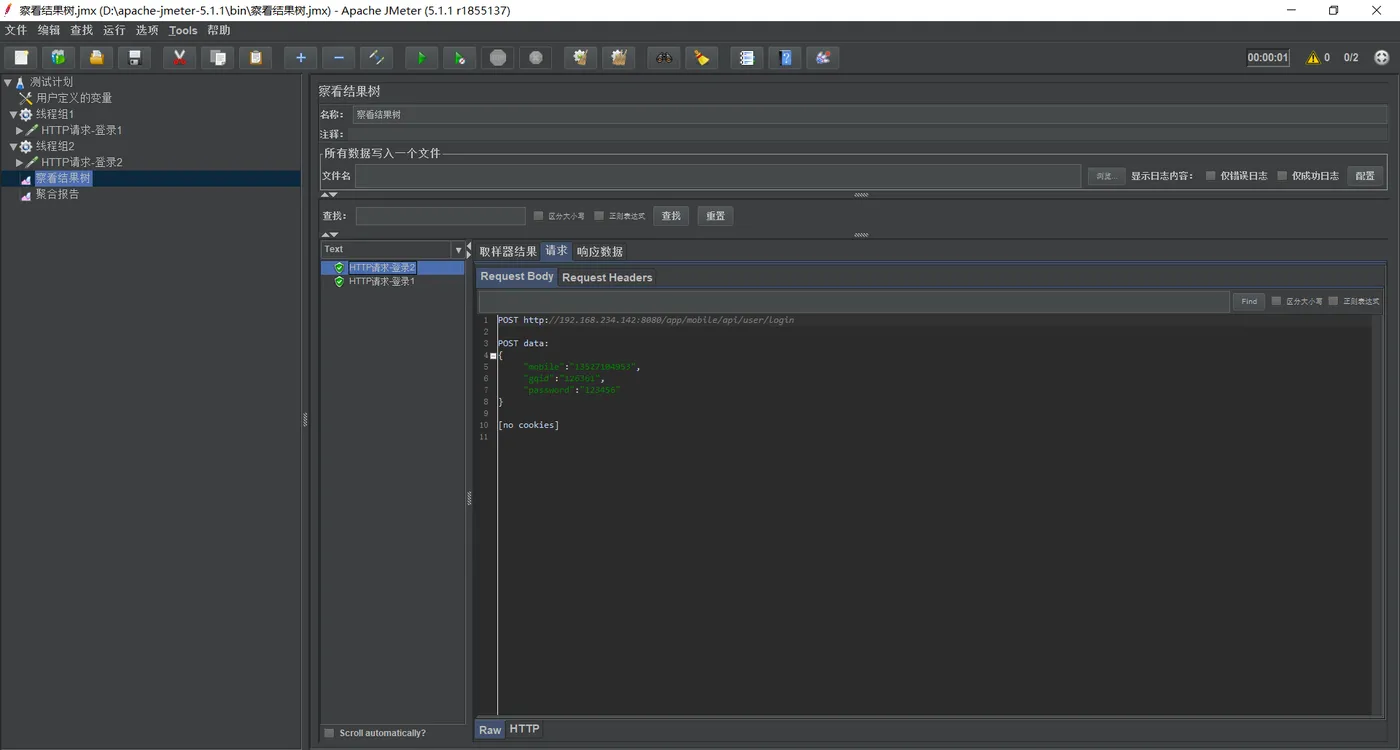Toggle the 仅错误日志 checkbox

click(1210, 175)
